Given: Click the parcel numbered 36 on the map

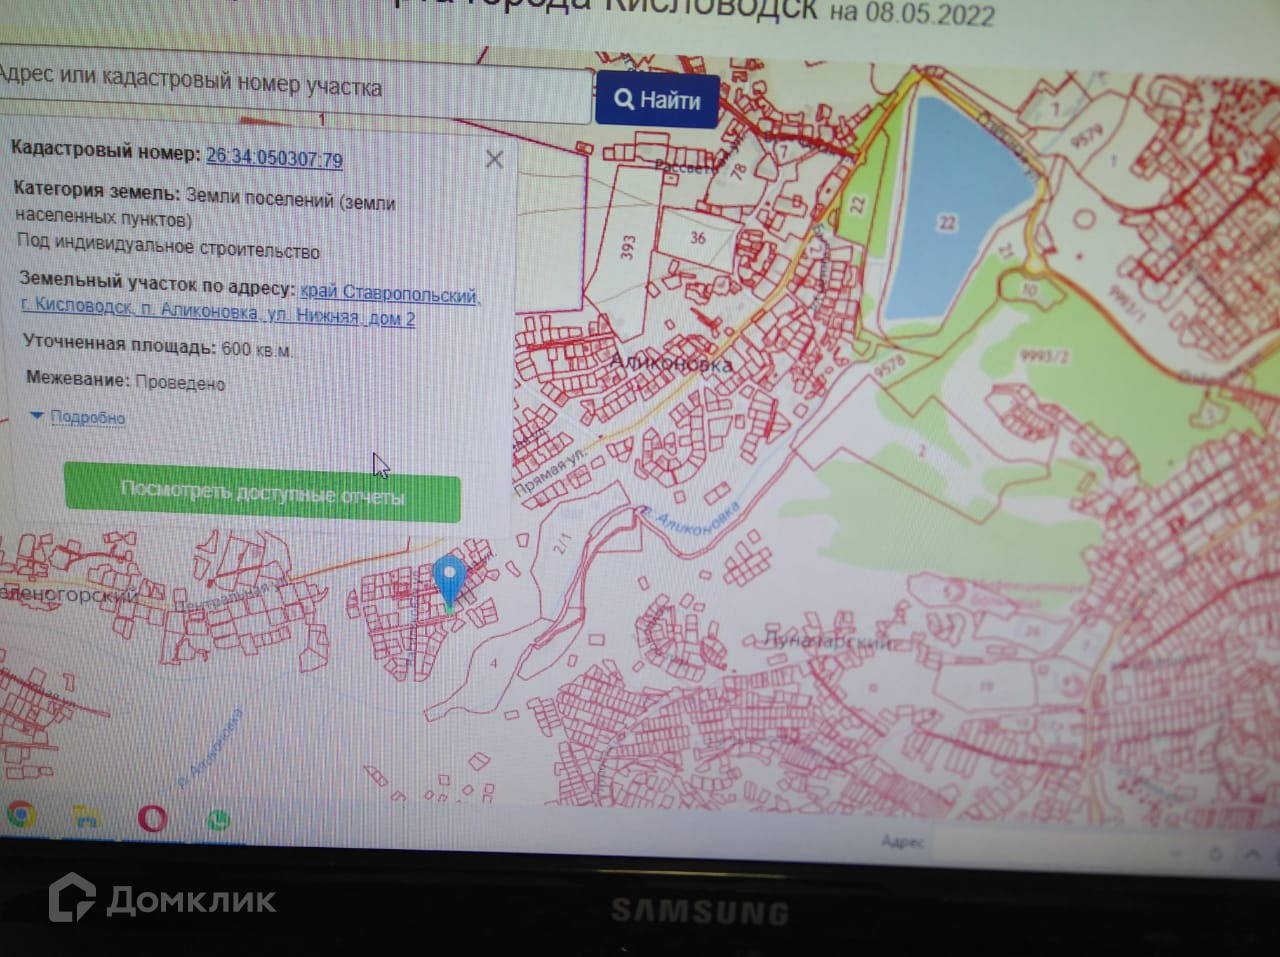Looking at the screenshot, I should [x=698, y=238].
